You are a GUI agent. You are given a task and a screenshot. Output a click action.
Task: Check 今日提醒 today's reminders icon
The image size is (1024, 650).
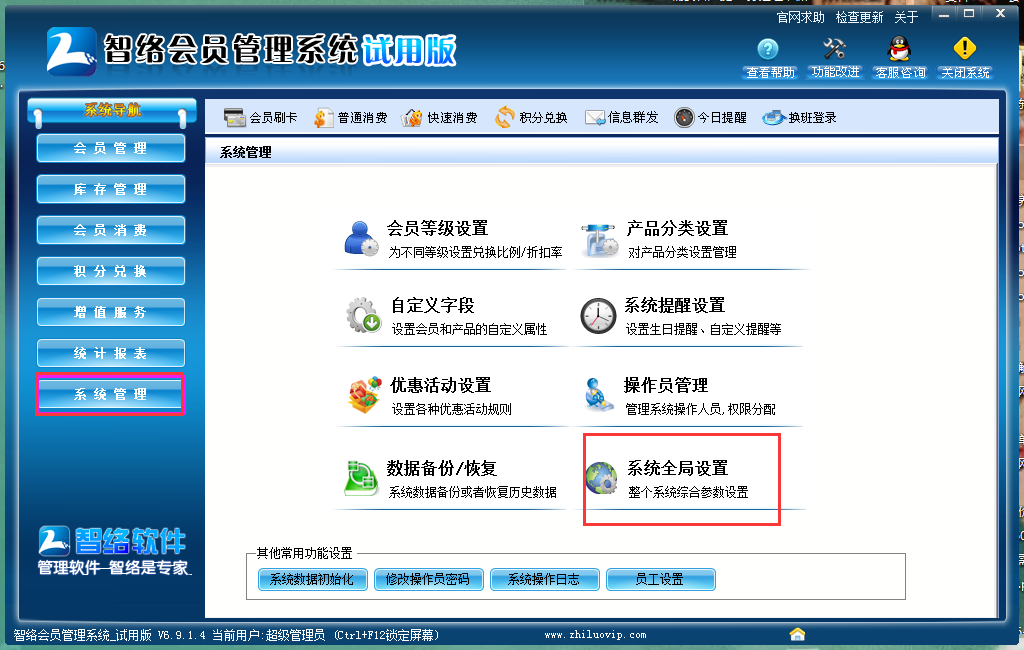tap(701, 116)
